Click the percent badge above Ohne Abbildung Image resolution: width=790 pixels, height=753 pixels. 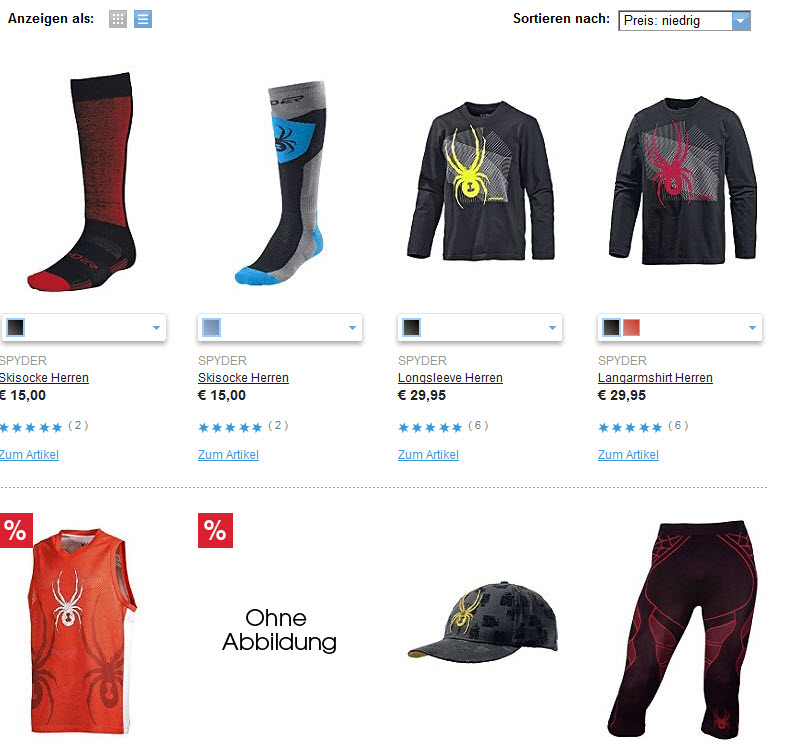coord(215,530)
